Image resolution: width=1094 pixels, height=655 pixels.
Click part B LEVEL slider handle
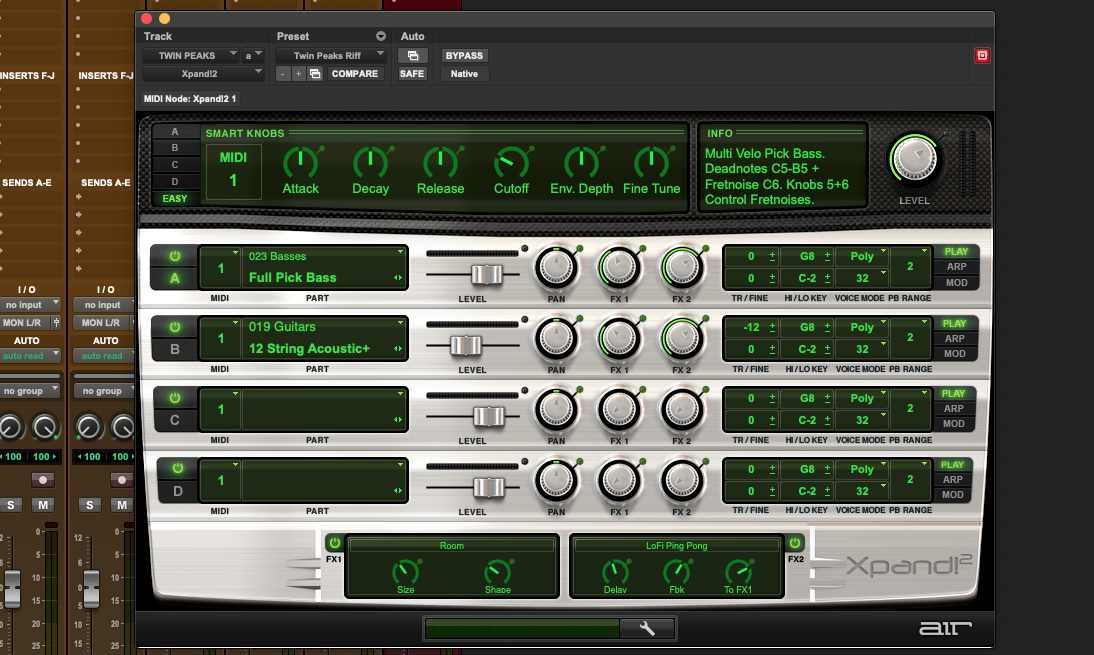click(x=465, y=345)
